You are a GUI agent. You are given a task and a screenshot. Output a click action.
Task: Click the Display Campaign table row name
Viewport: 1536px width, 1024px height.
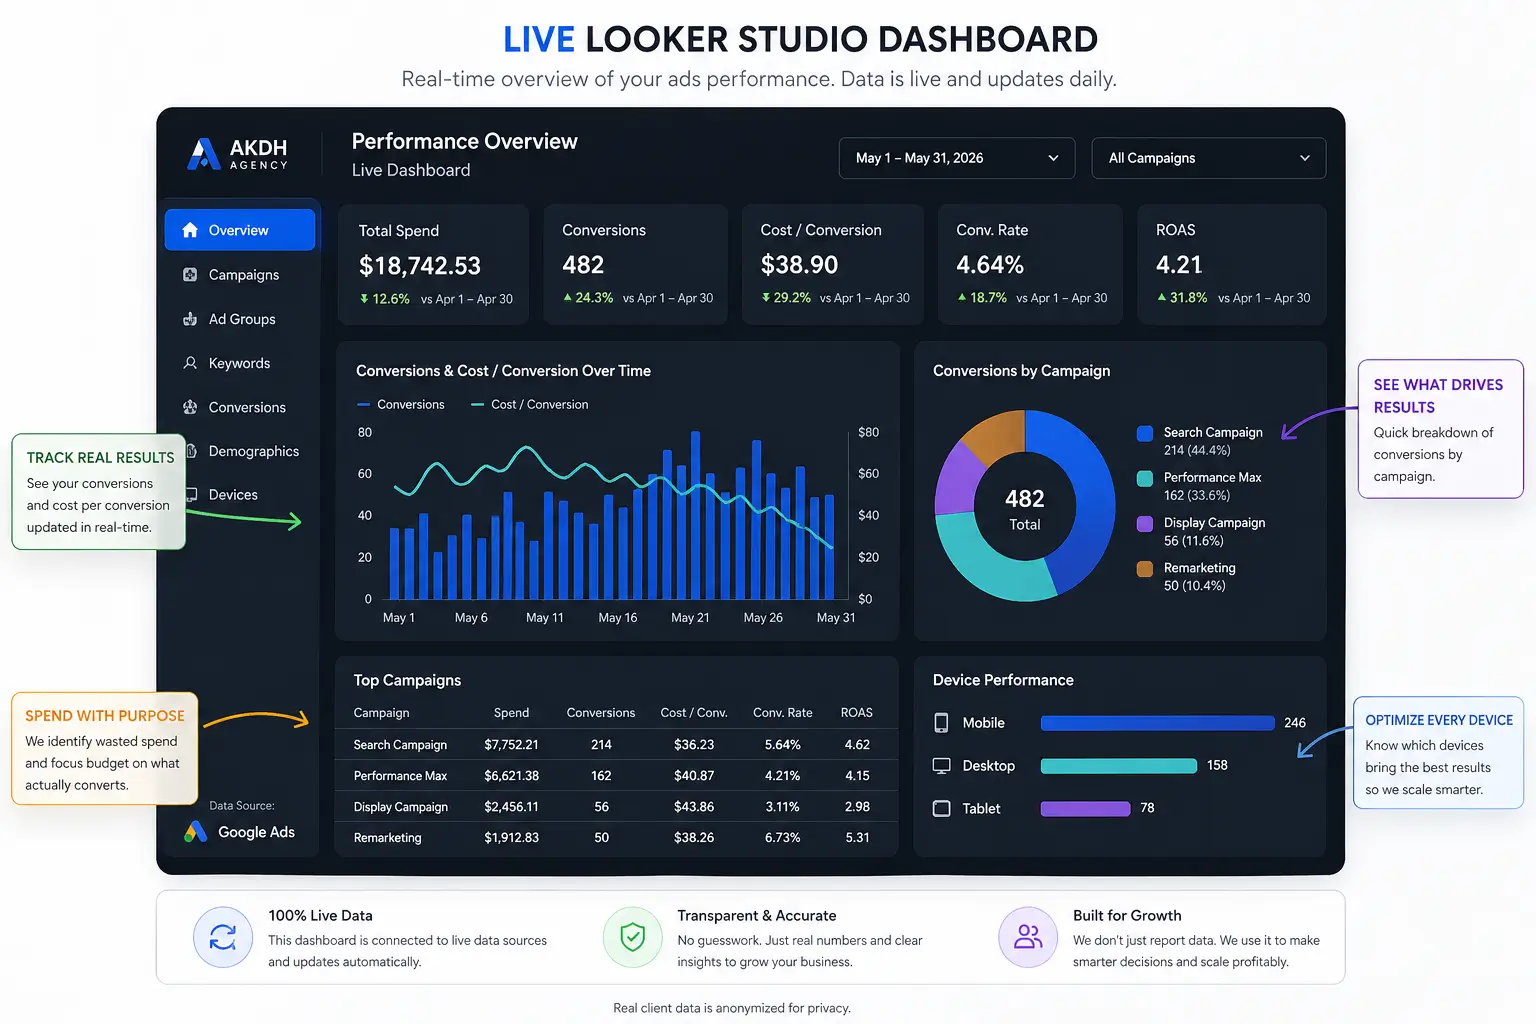click(x=400, y=807)
